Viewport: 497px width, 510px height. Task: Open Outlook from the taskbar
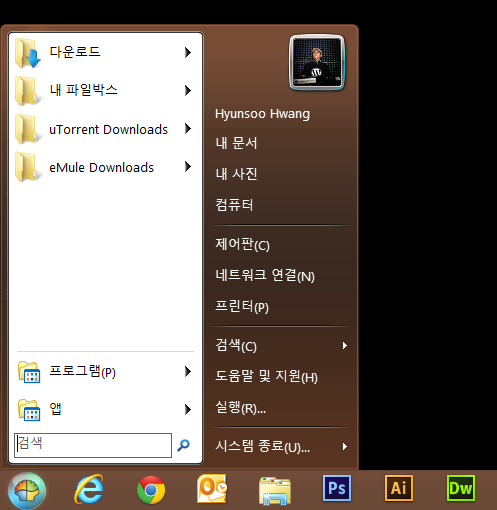click(212, 489)
